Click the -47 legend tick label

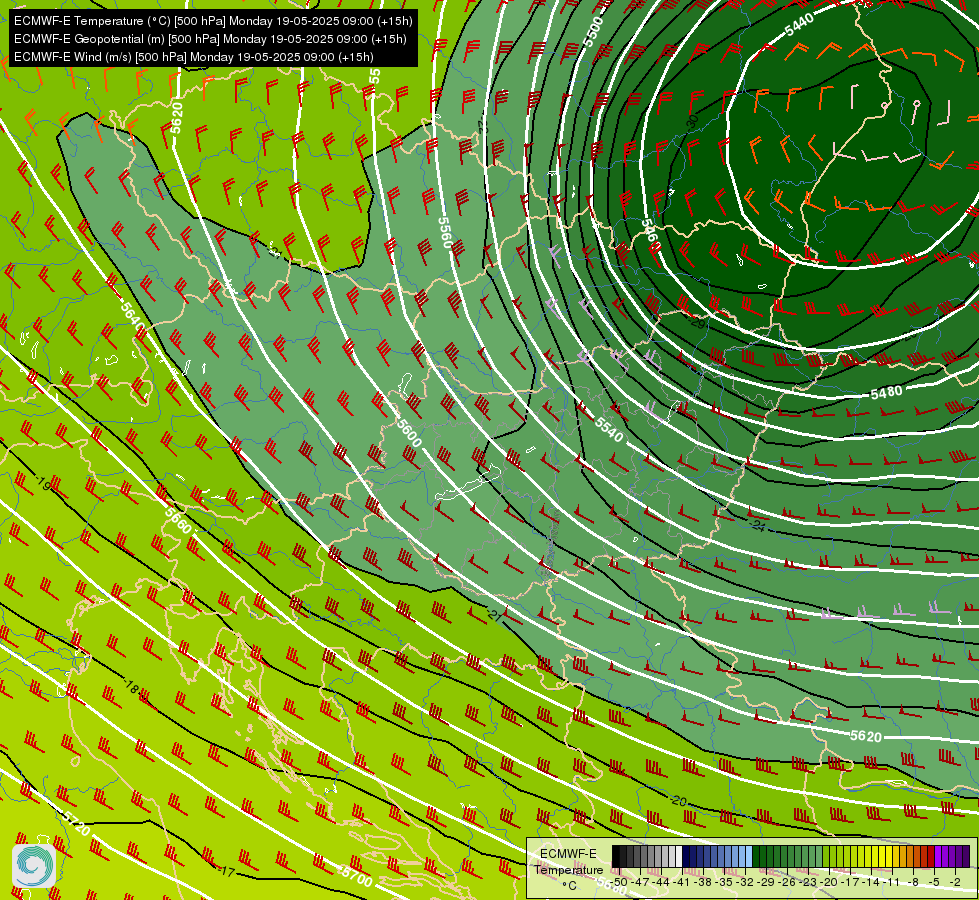641,882
